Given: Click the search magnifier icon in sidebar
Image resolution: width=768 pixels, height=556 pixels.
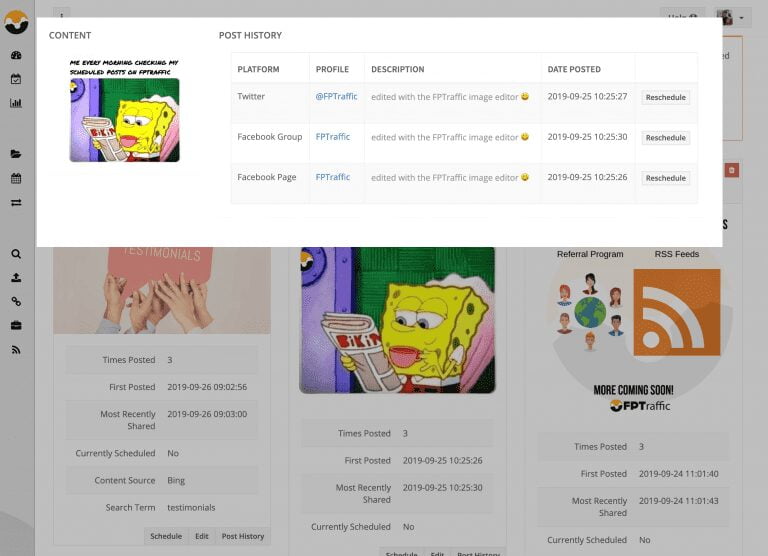Looking at the screenshot, I should coord(16,254).
